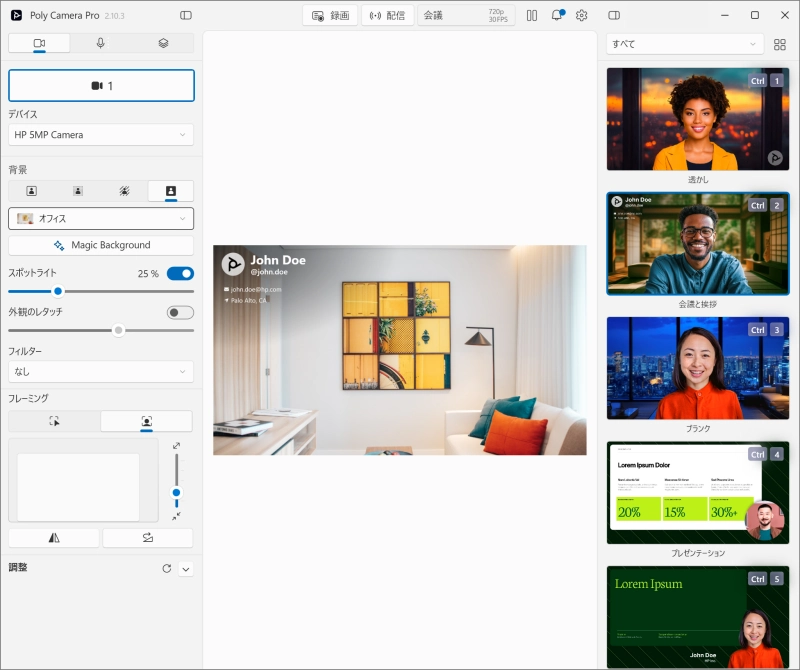
Task: Open the HP 5MP Camera device dropdown
Action: coord(101,135)
